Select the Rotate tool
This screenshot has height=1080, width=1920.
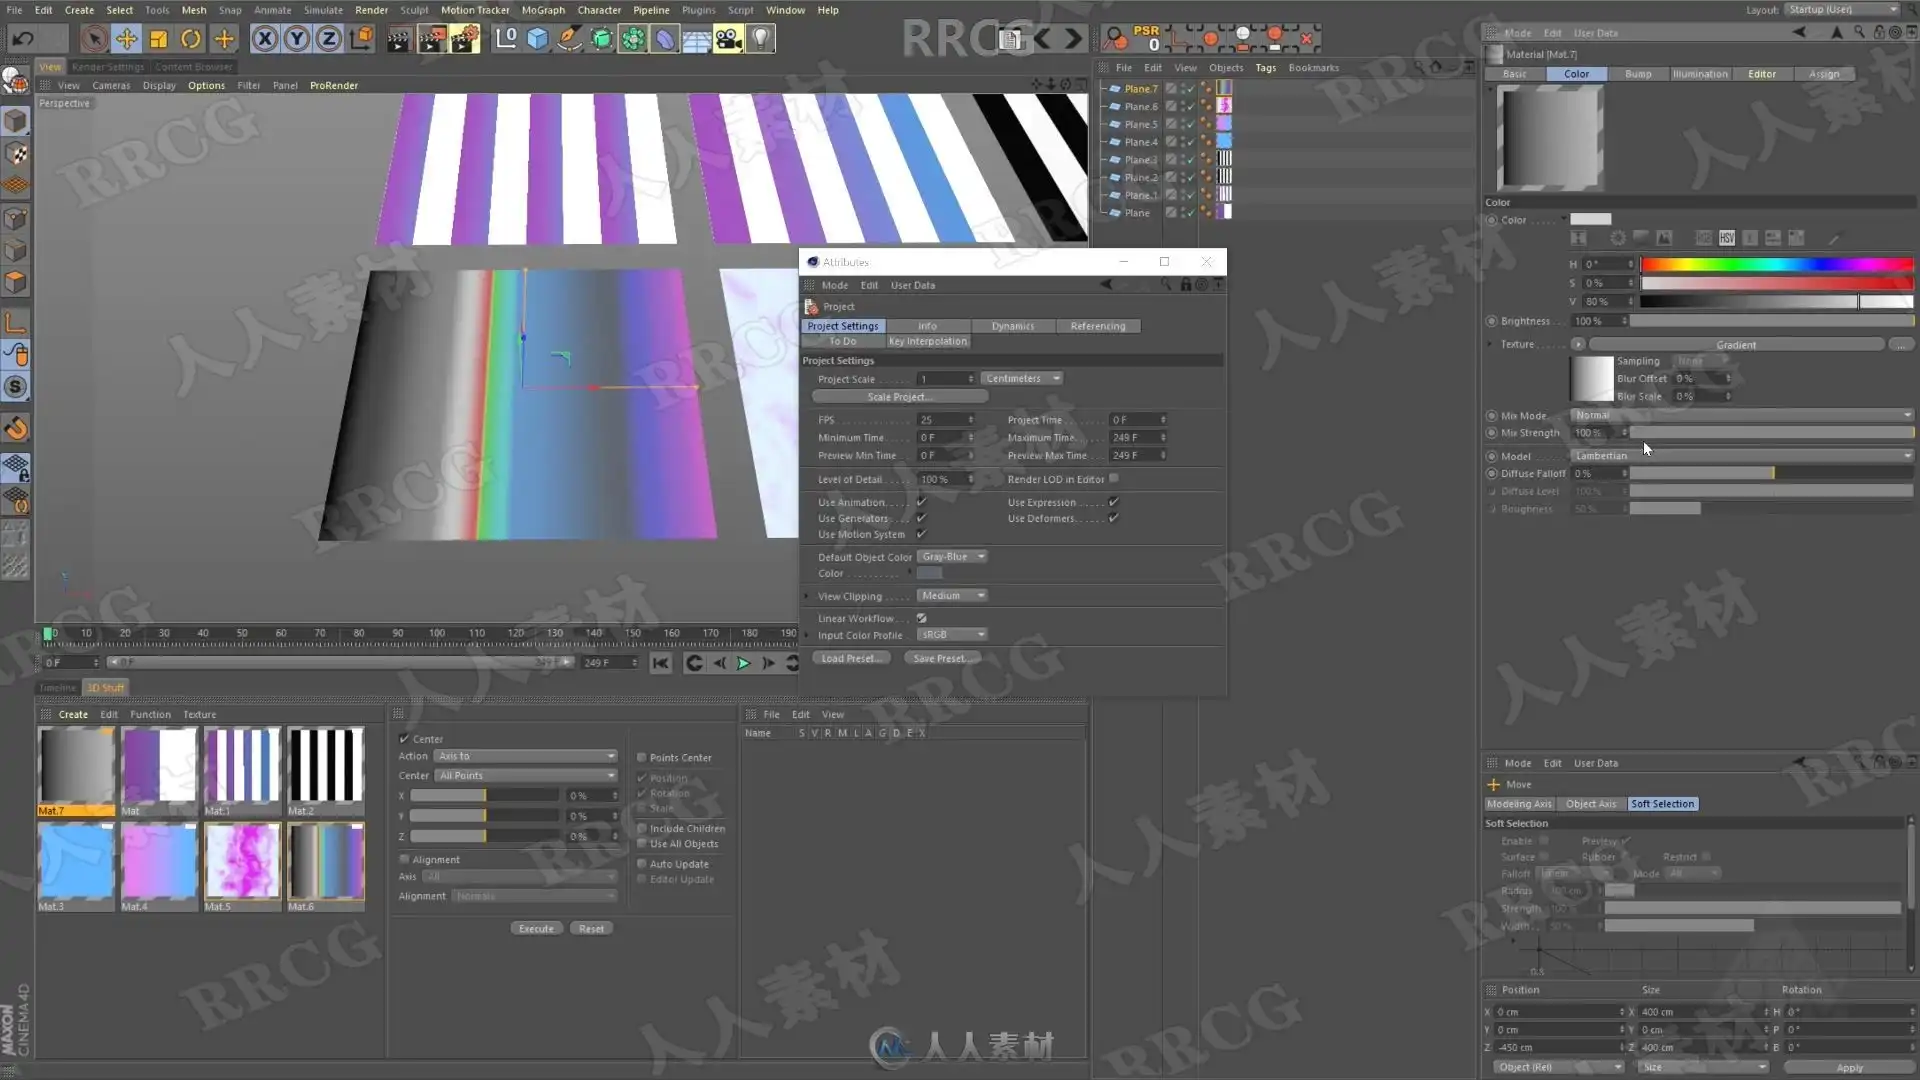tap(190, 39)
